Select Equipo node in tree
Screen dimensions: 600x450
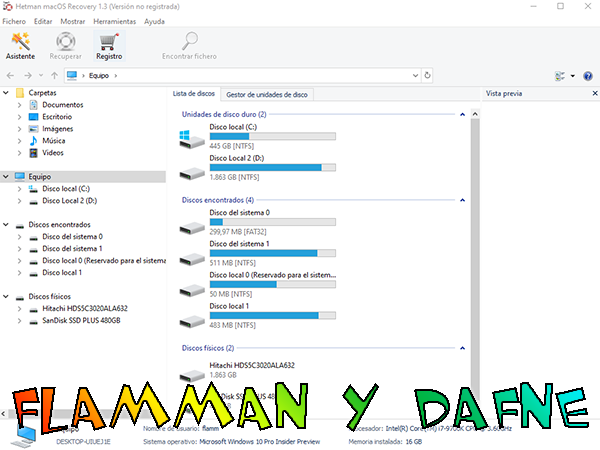pyautogui.click(x=39, y=176)
